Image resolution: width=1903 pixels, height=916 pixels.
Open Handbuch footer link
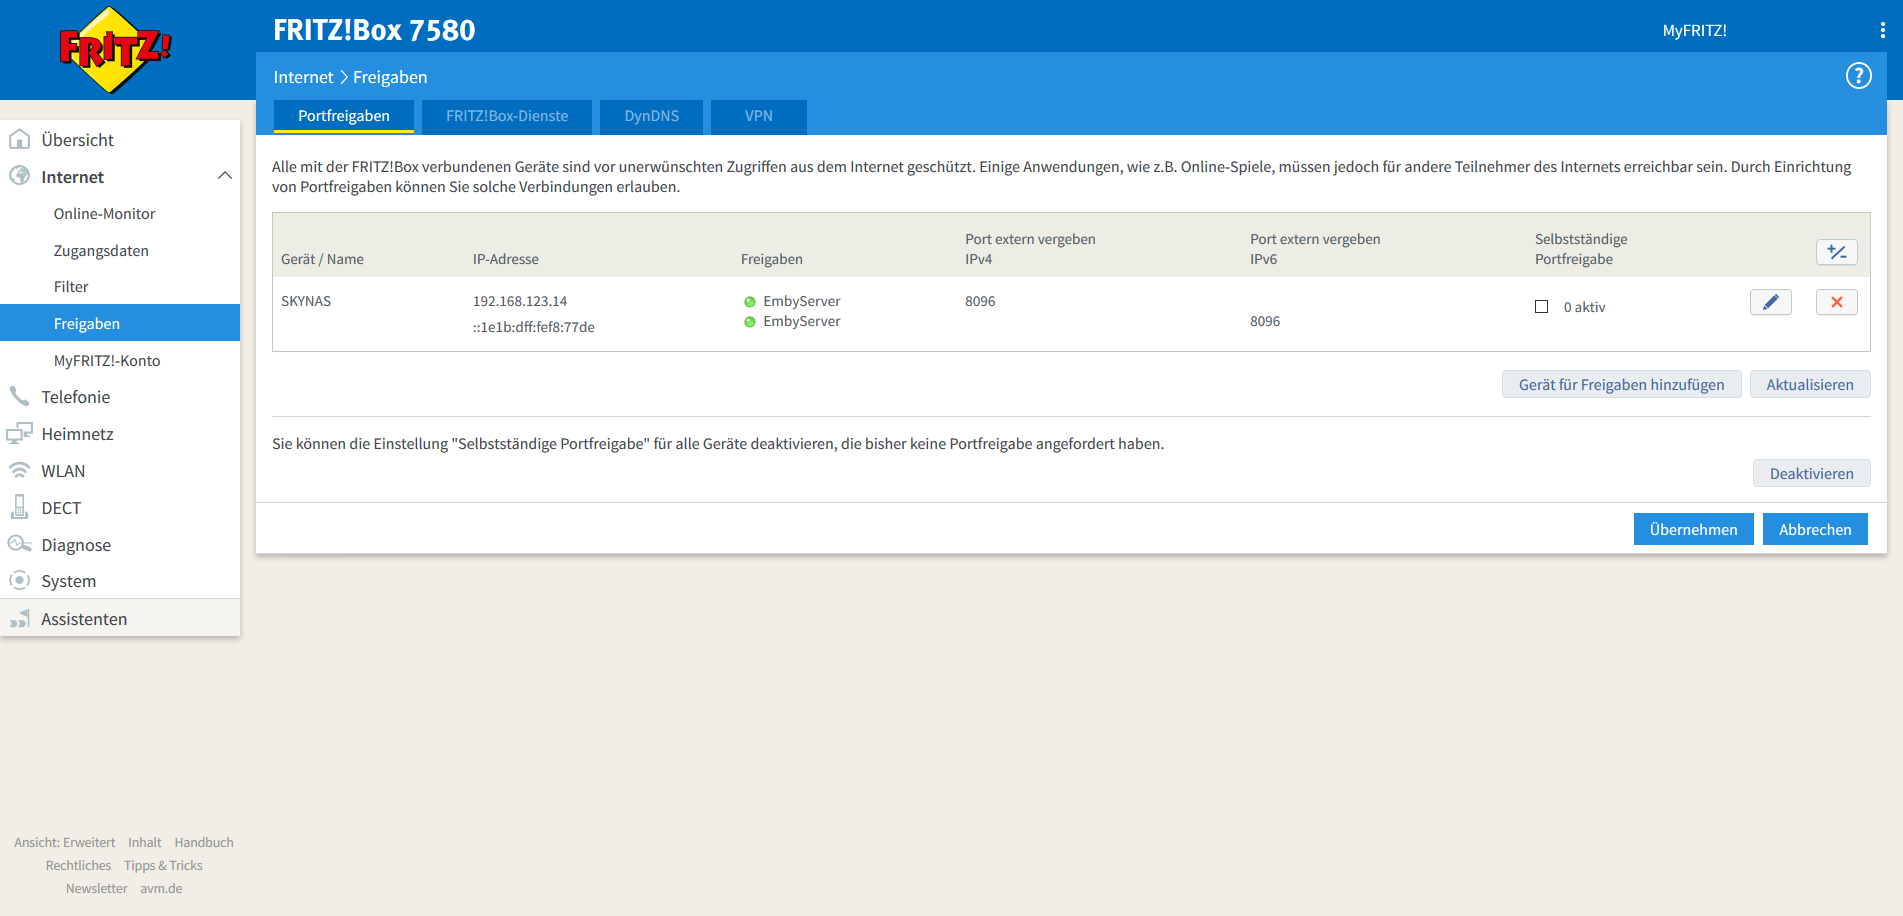pos(204,843)
